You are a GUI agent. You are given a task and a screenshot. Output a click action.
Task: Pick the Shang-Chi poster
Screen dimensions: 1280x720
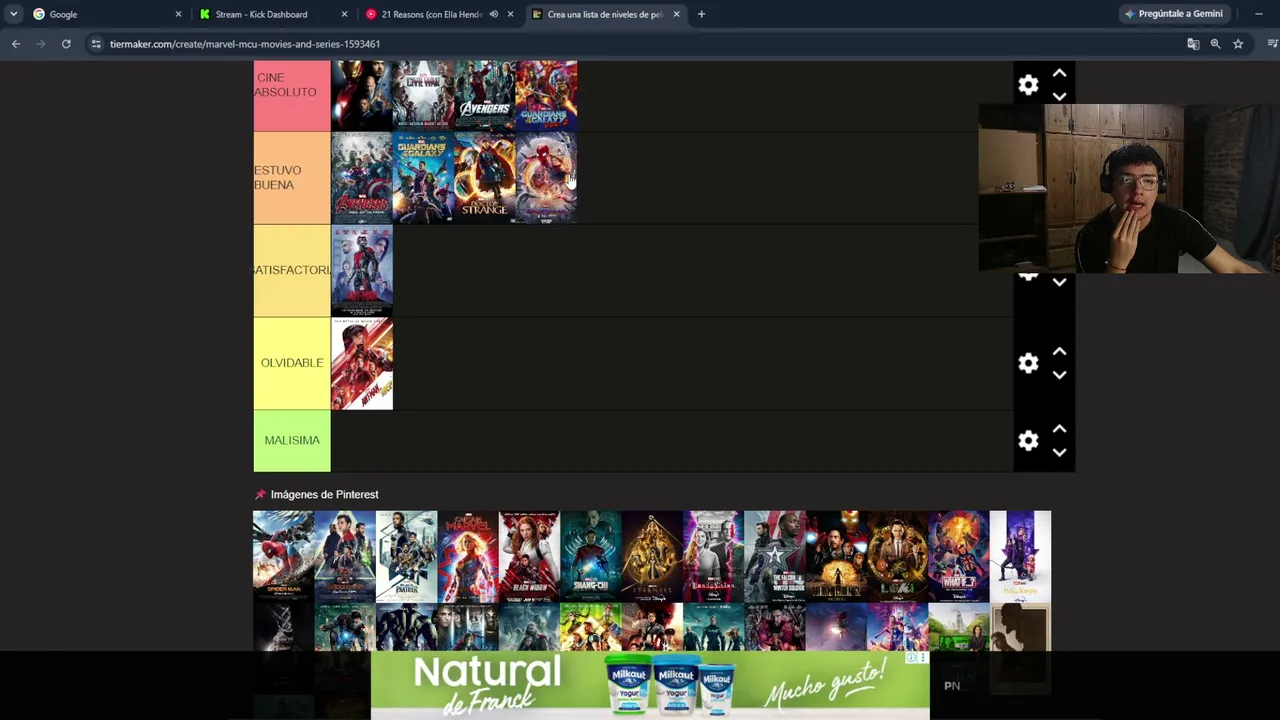click(x=591, y=556)
